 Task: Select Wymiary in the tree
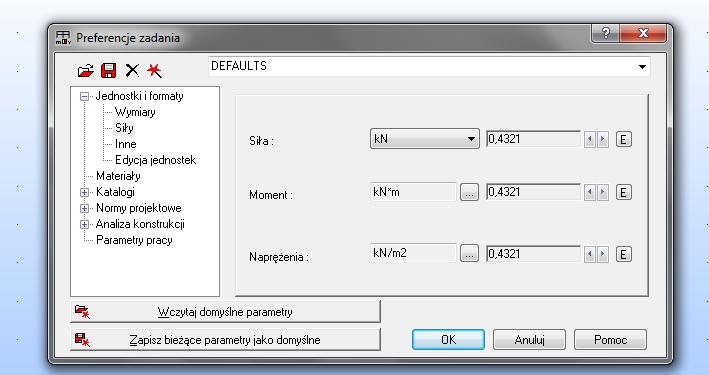coord(135,112)
